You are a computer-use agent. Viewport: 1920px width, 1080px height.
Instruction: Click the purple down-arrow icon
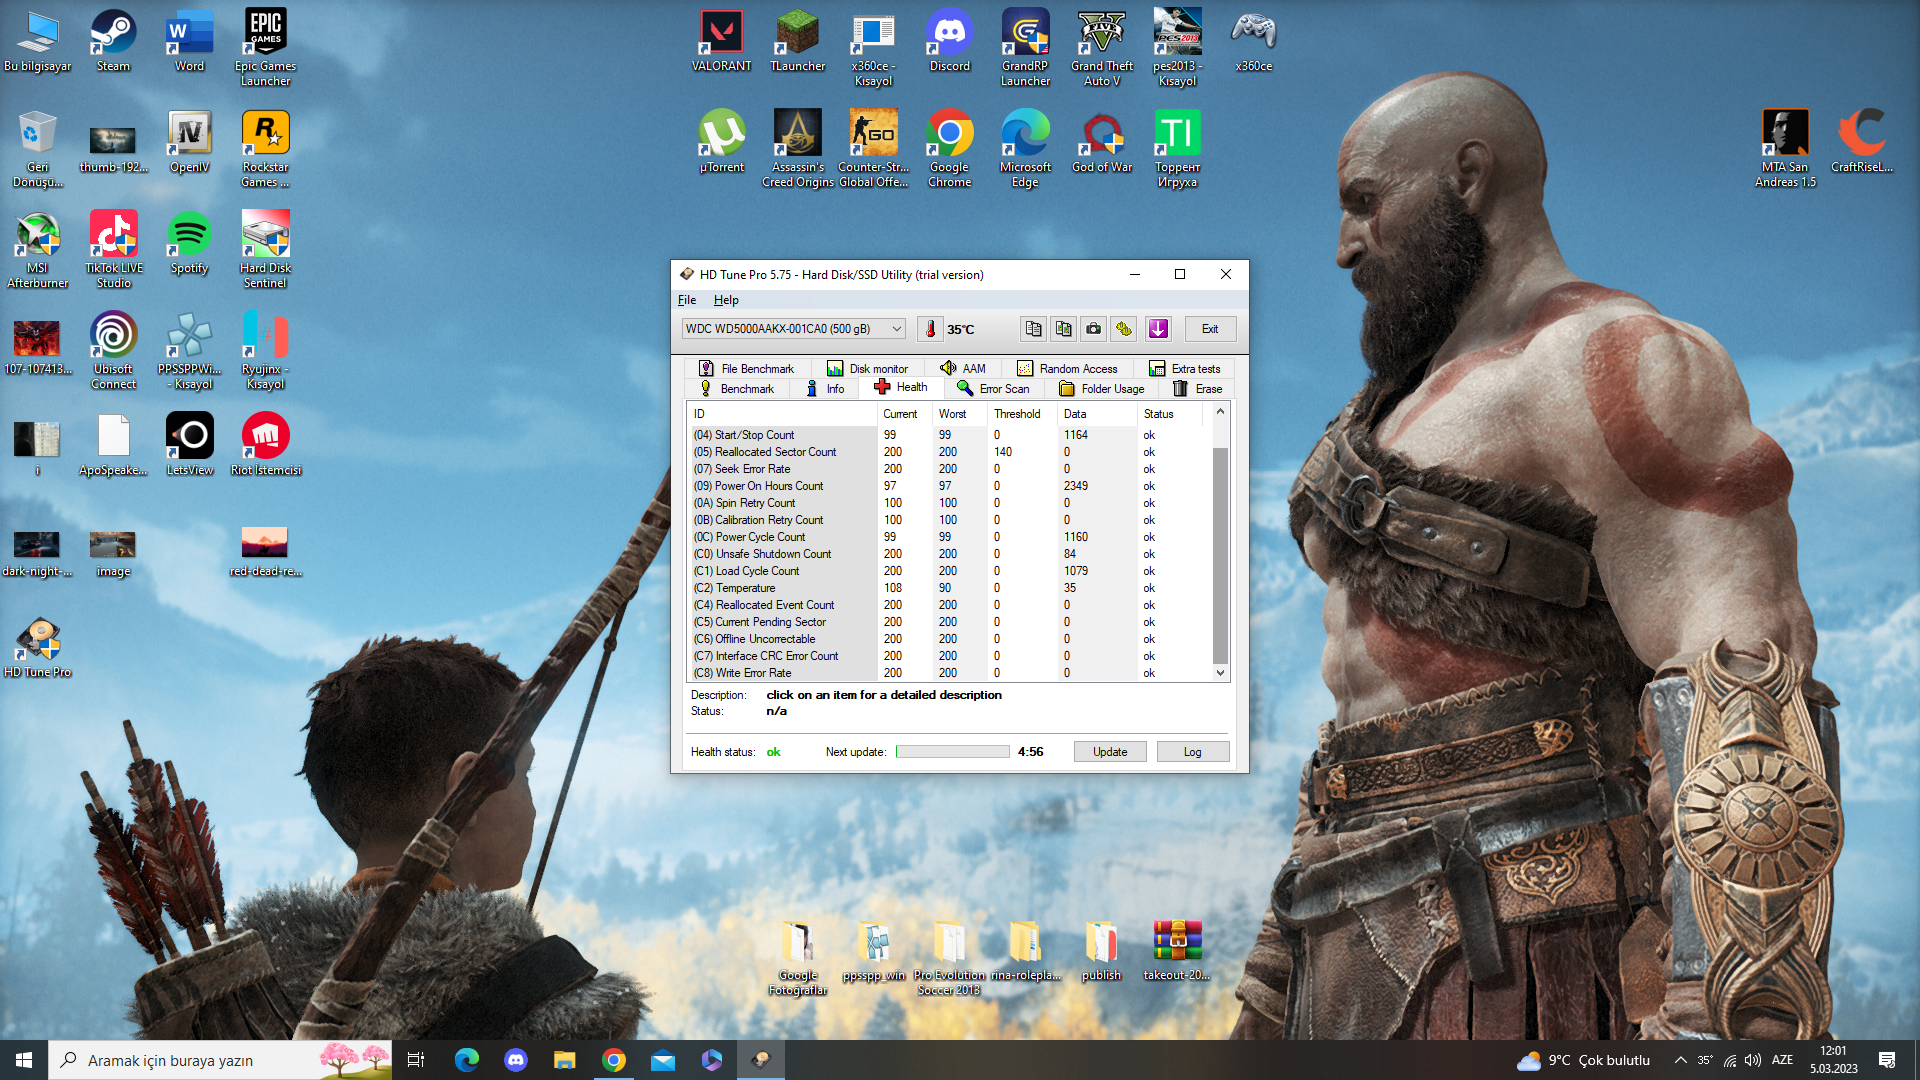click(1158, 329)
